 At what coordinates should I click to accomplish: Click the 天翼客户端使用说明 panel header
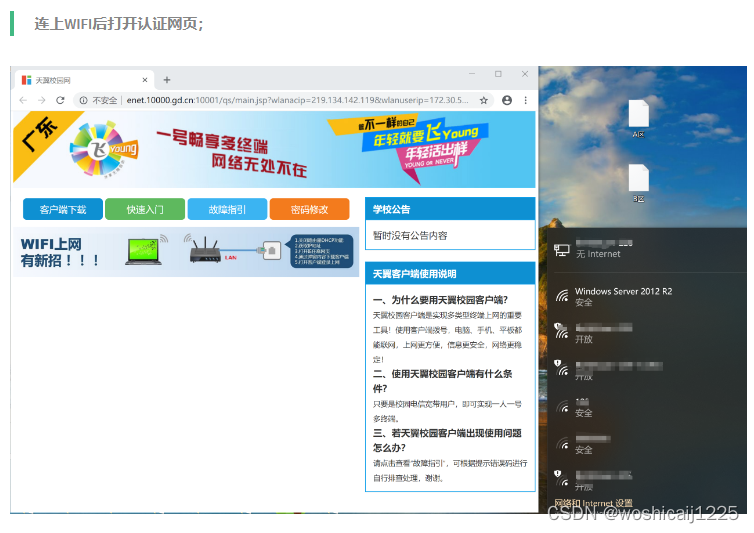point(450,274)
